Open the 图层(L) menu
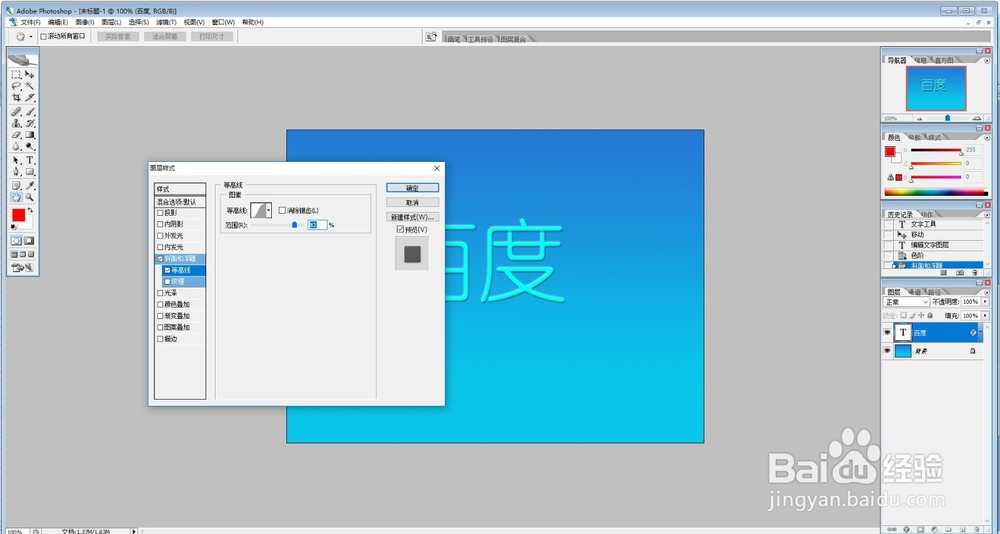The height and width of the screenshot is (534, 1000). click(111, 22)
